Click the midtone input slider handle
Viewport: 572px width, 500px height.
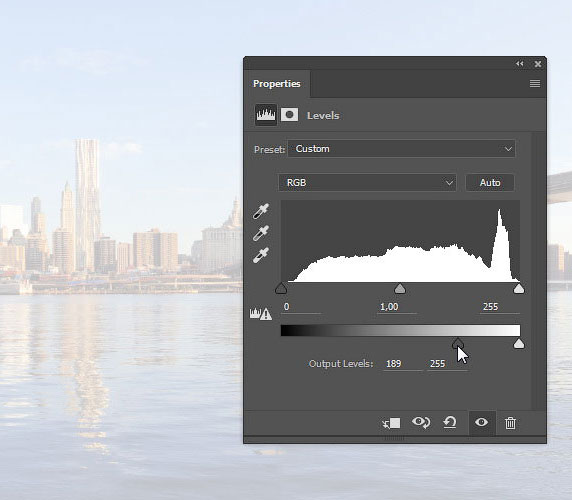click(400, 288)
